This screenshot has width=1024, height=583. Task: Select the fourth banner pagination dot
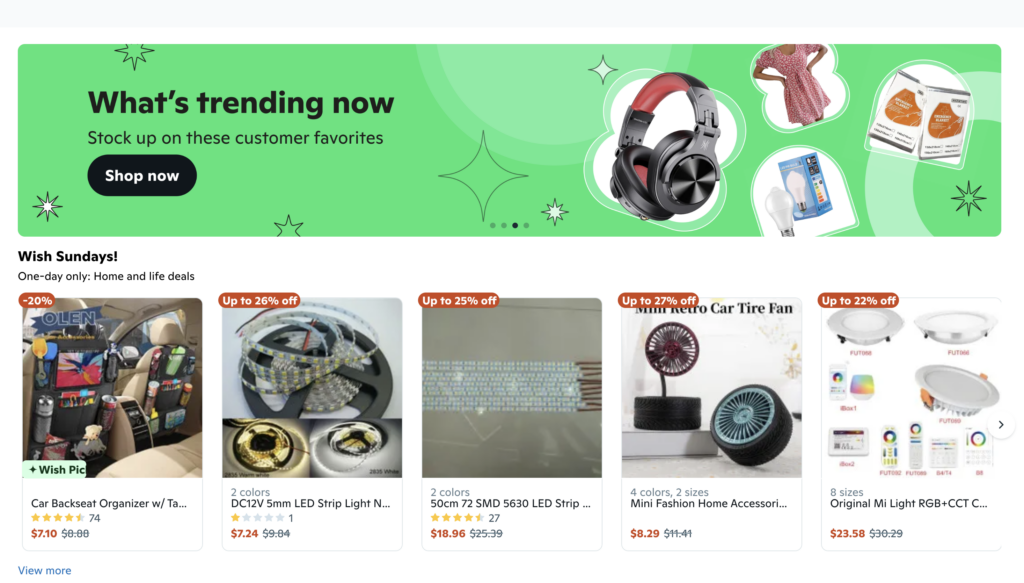[x=526, y=225]
